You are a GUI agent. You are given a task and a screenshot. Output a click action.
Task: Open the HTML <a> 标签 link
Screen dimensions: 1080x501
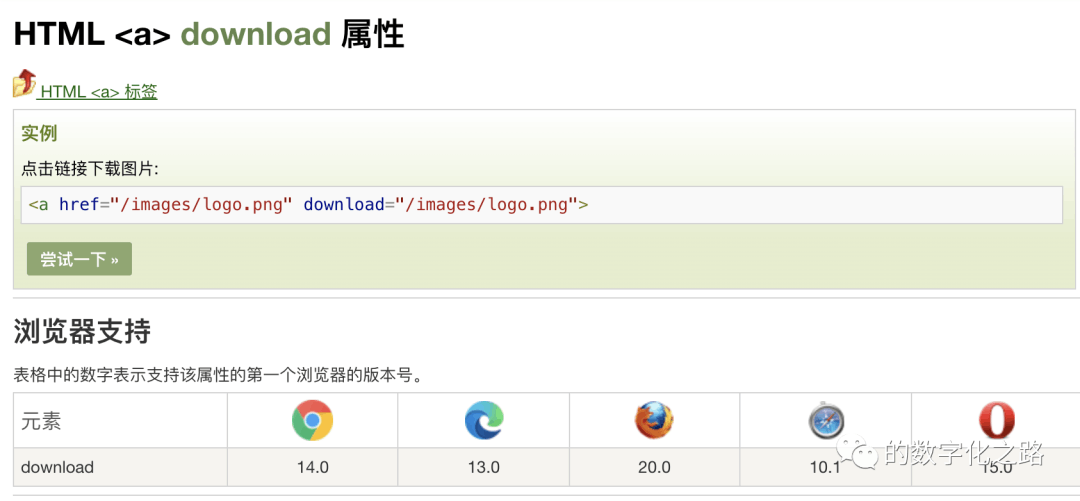point(98,92)
